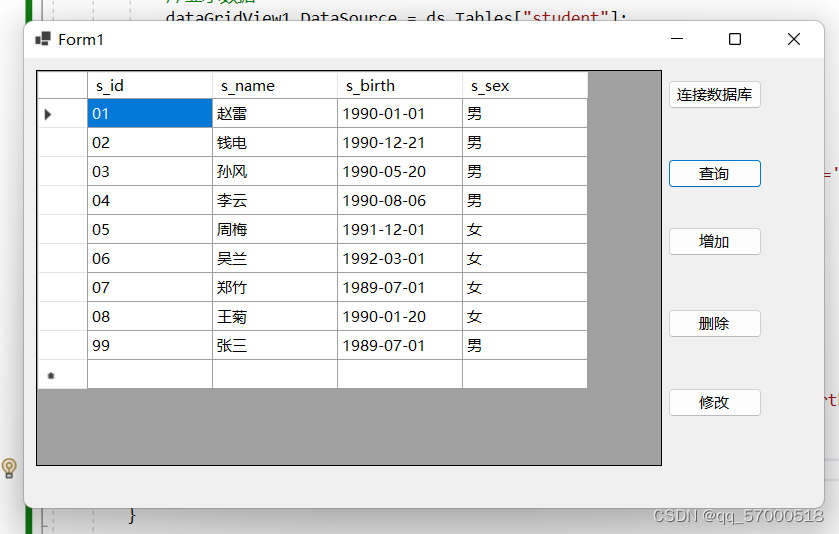Click the empty s_id cell in new row
The image size is (839, 534).
coord(150,374)
